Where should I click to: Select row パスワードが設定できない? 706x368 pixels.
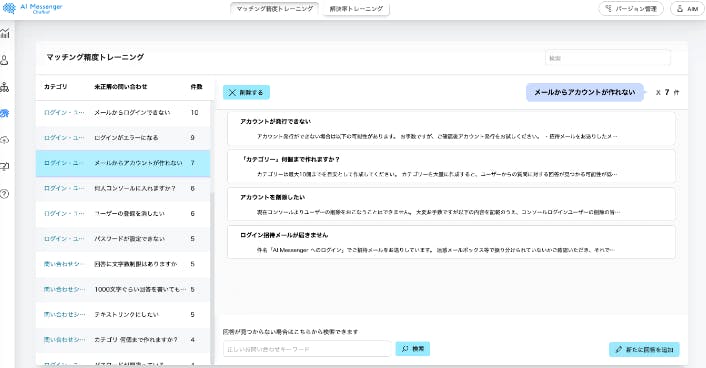(x=123, y=239)
